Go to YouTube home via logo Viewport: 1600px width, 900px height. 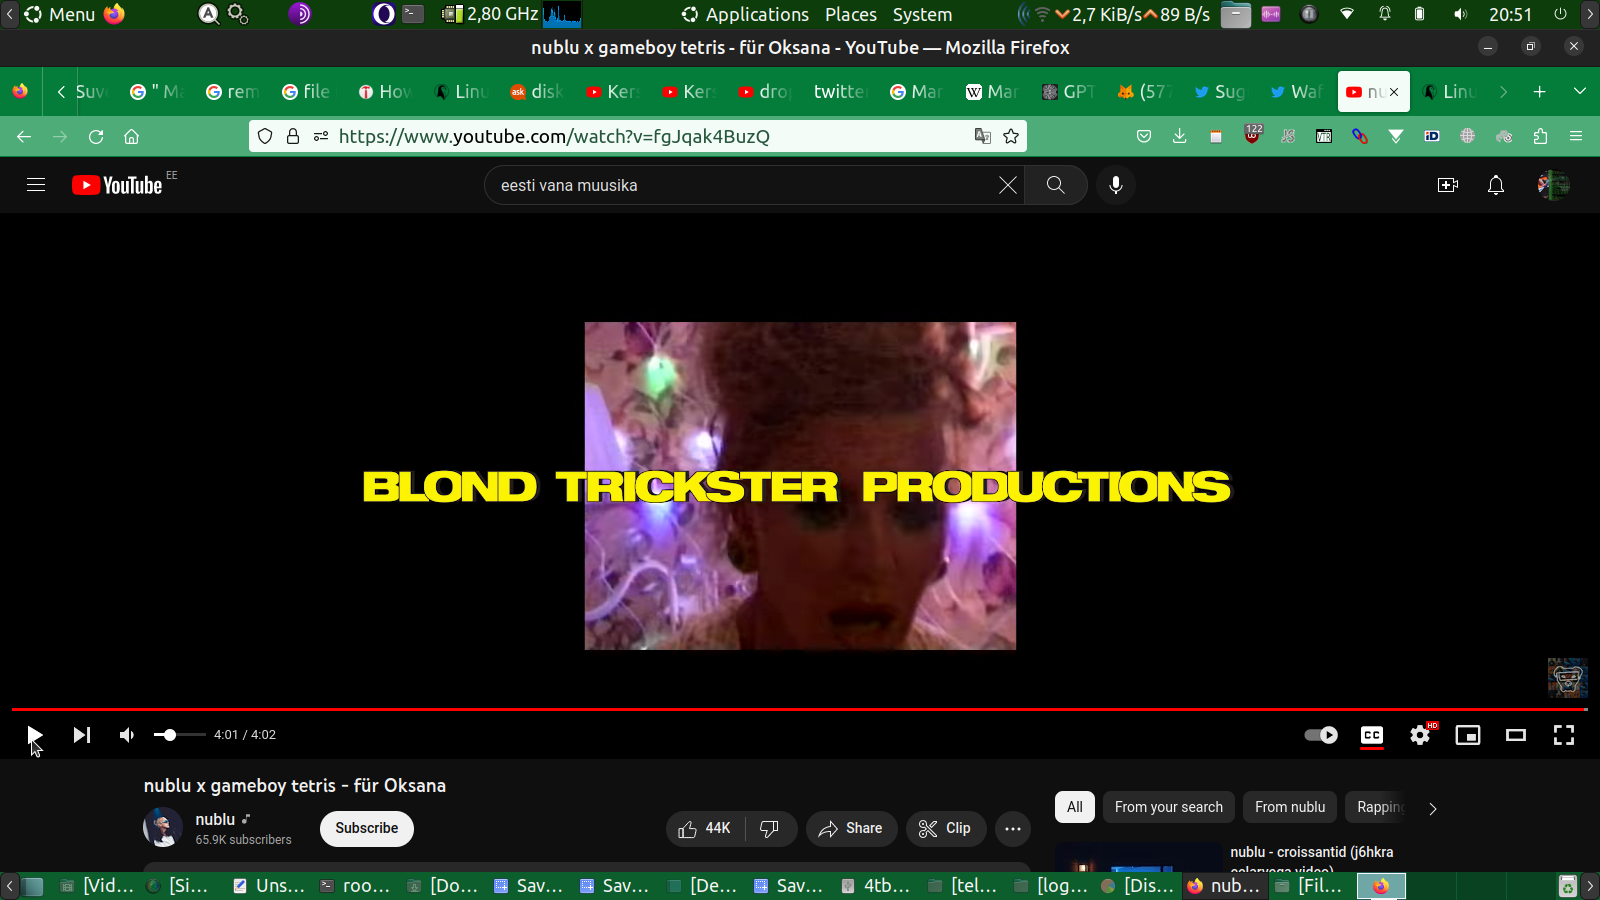(117, 185)
